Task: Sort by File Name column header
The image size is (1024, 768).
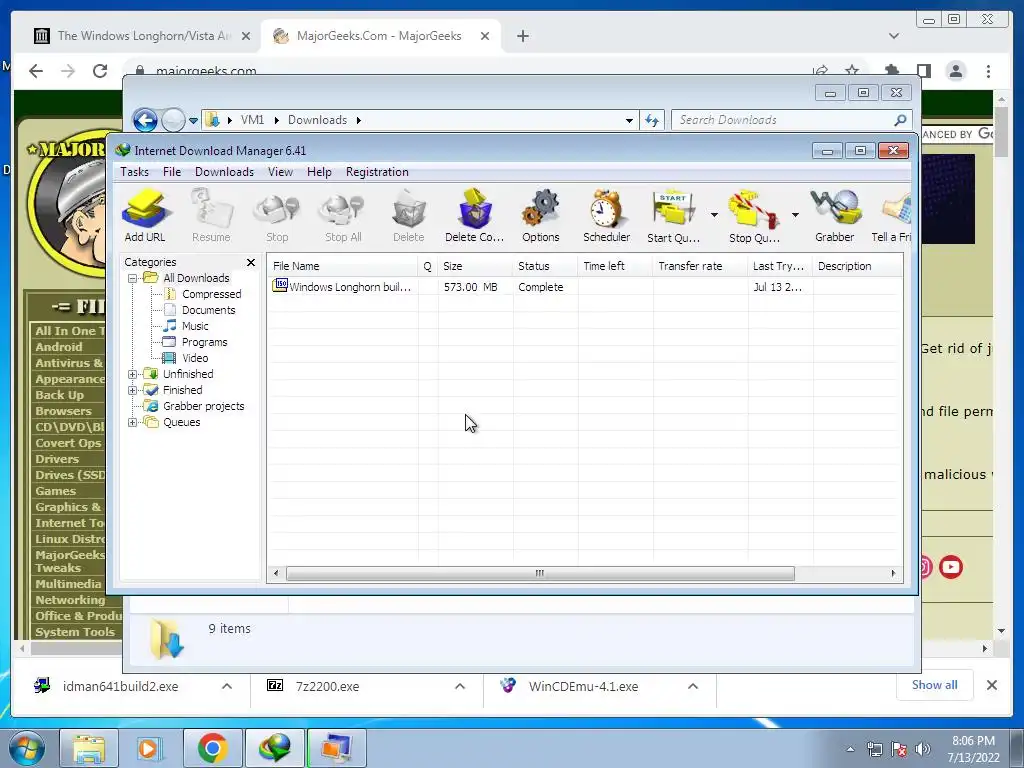Action: 343,266
